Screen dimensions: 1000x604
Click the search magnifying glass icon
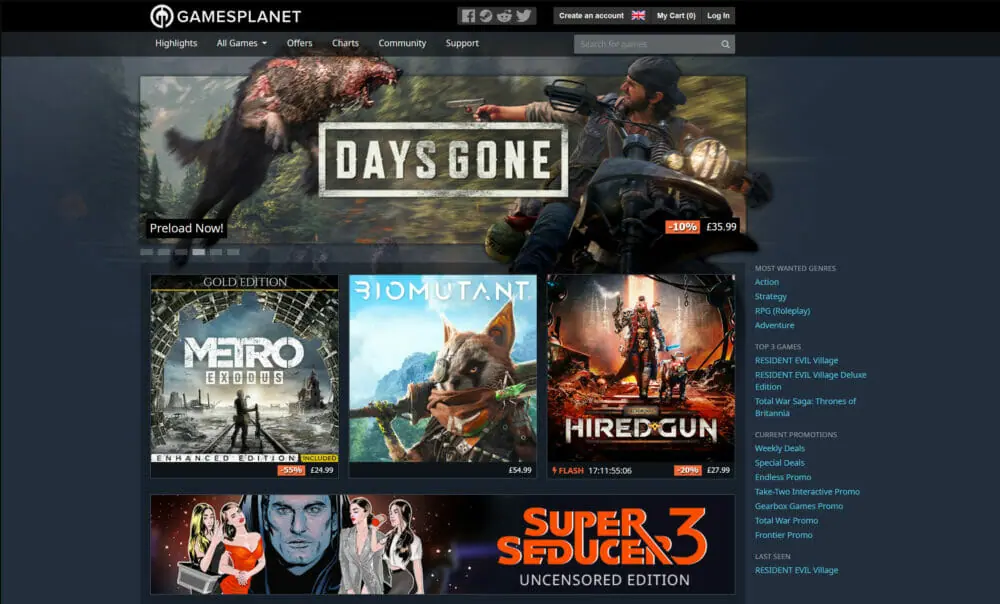(x=725, y=44)
